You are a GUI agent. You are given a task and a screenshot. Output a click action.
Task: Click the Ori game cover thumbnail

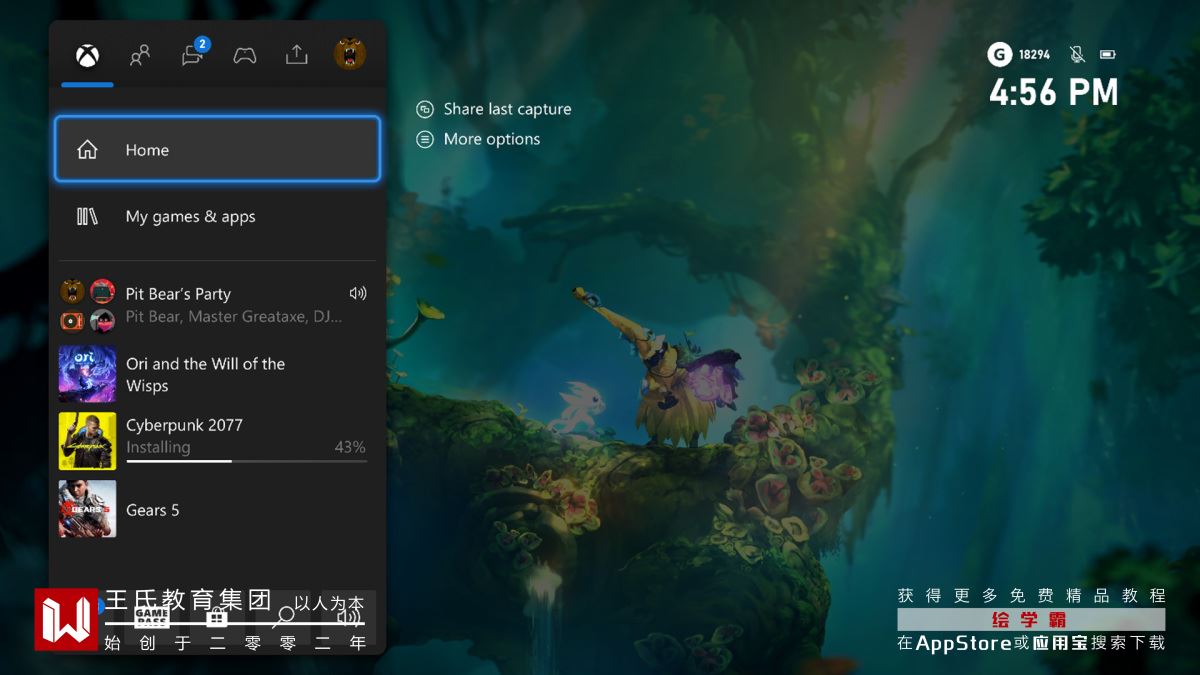87,374
